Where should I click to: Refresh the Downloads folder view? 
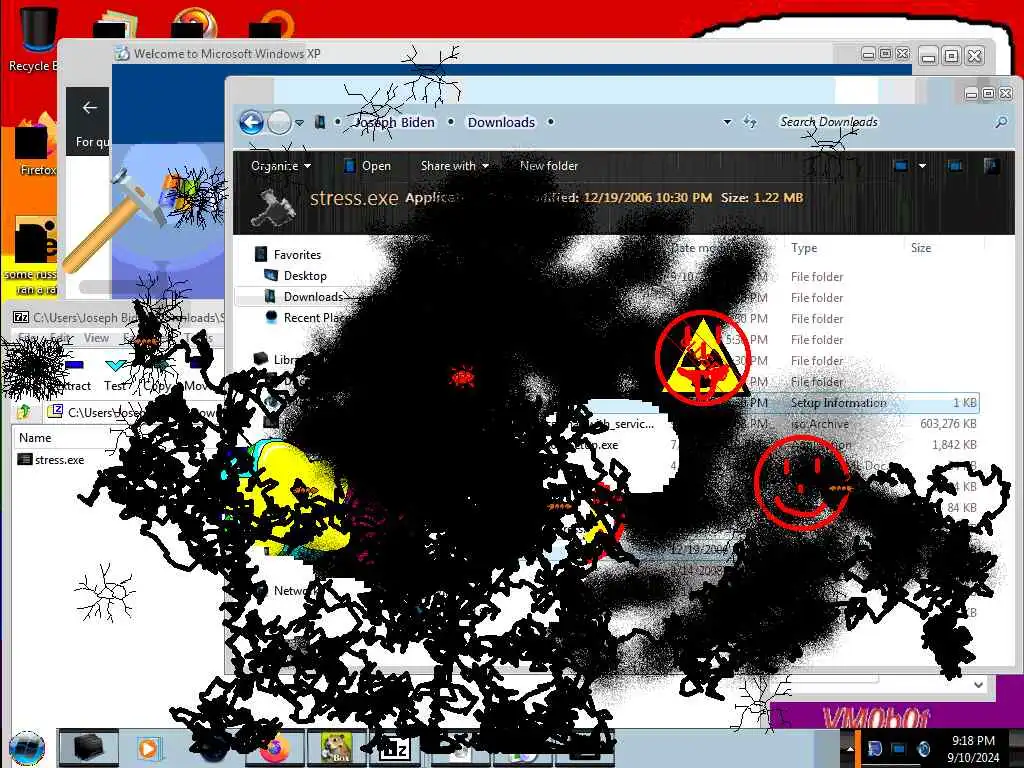point(750,122)
